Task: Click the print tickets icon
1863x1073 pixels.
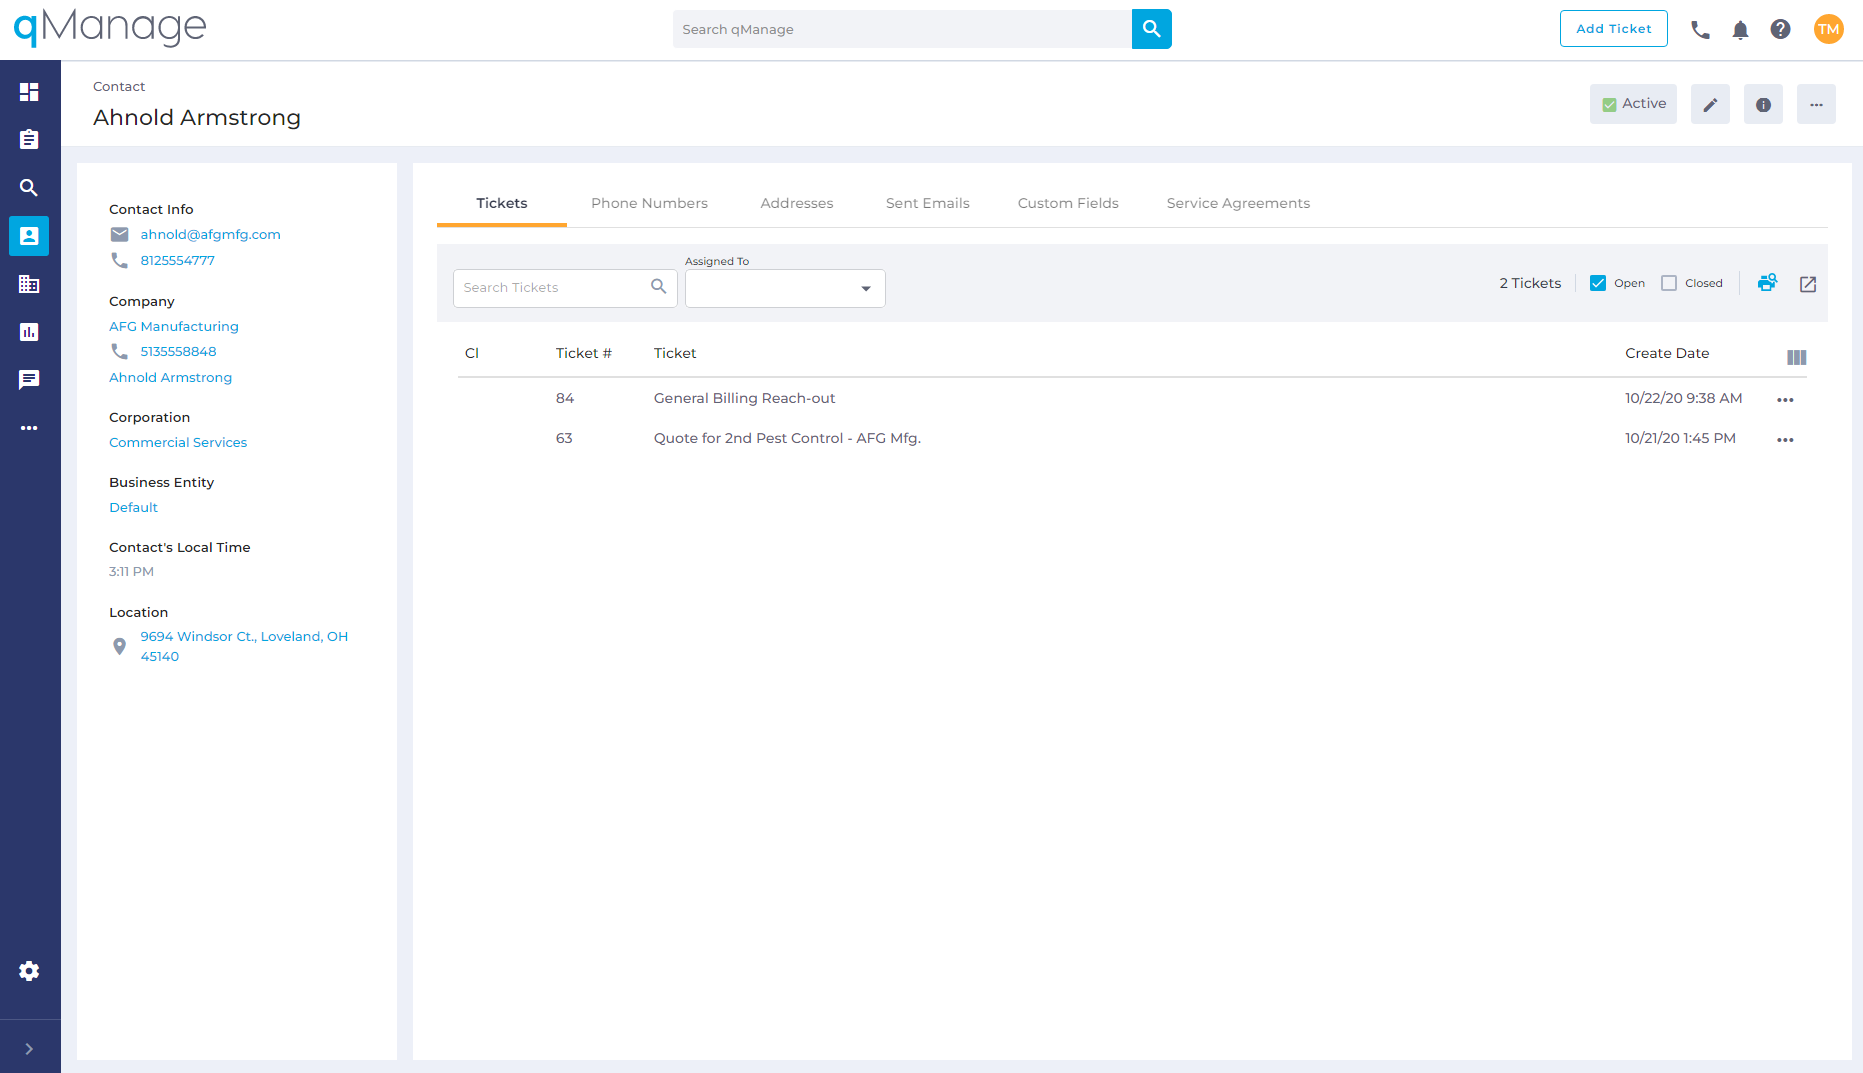Action: point(1767,283)
